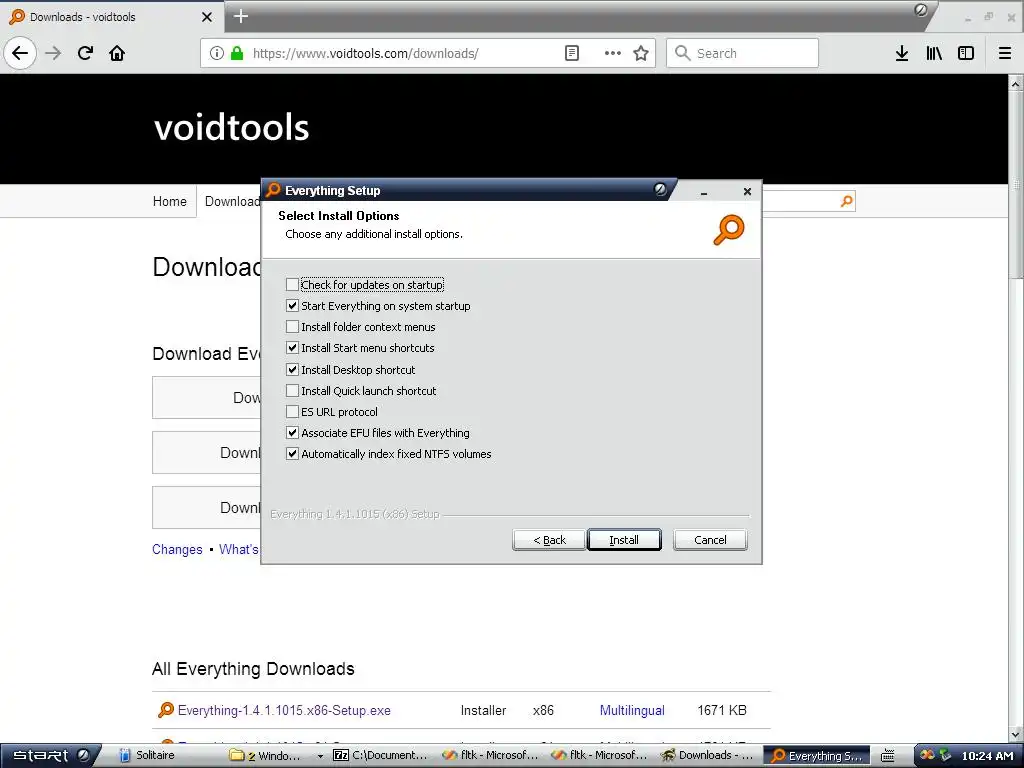Click the x86 architecture cell
This screenshot has width=1024, height=768.
(x=543, y=710)
